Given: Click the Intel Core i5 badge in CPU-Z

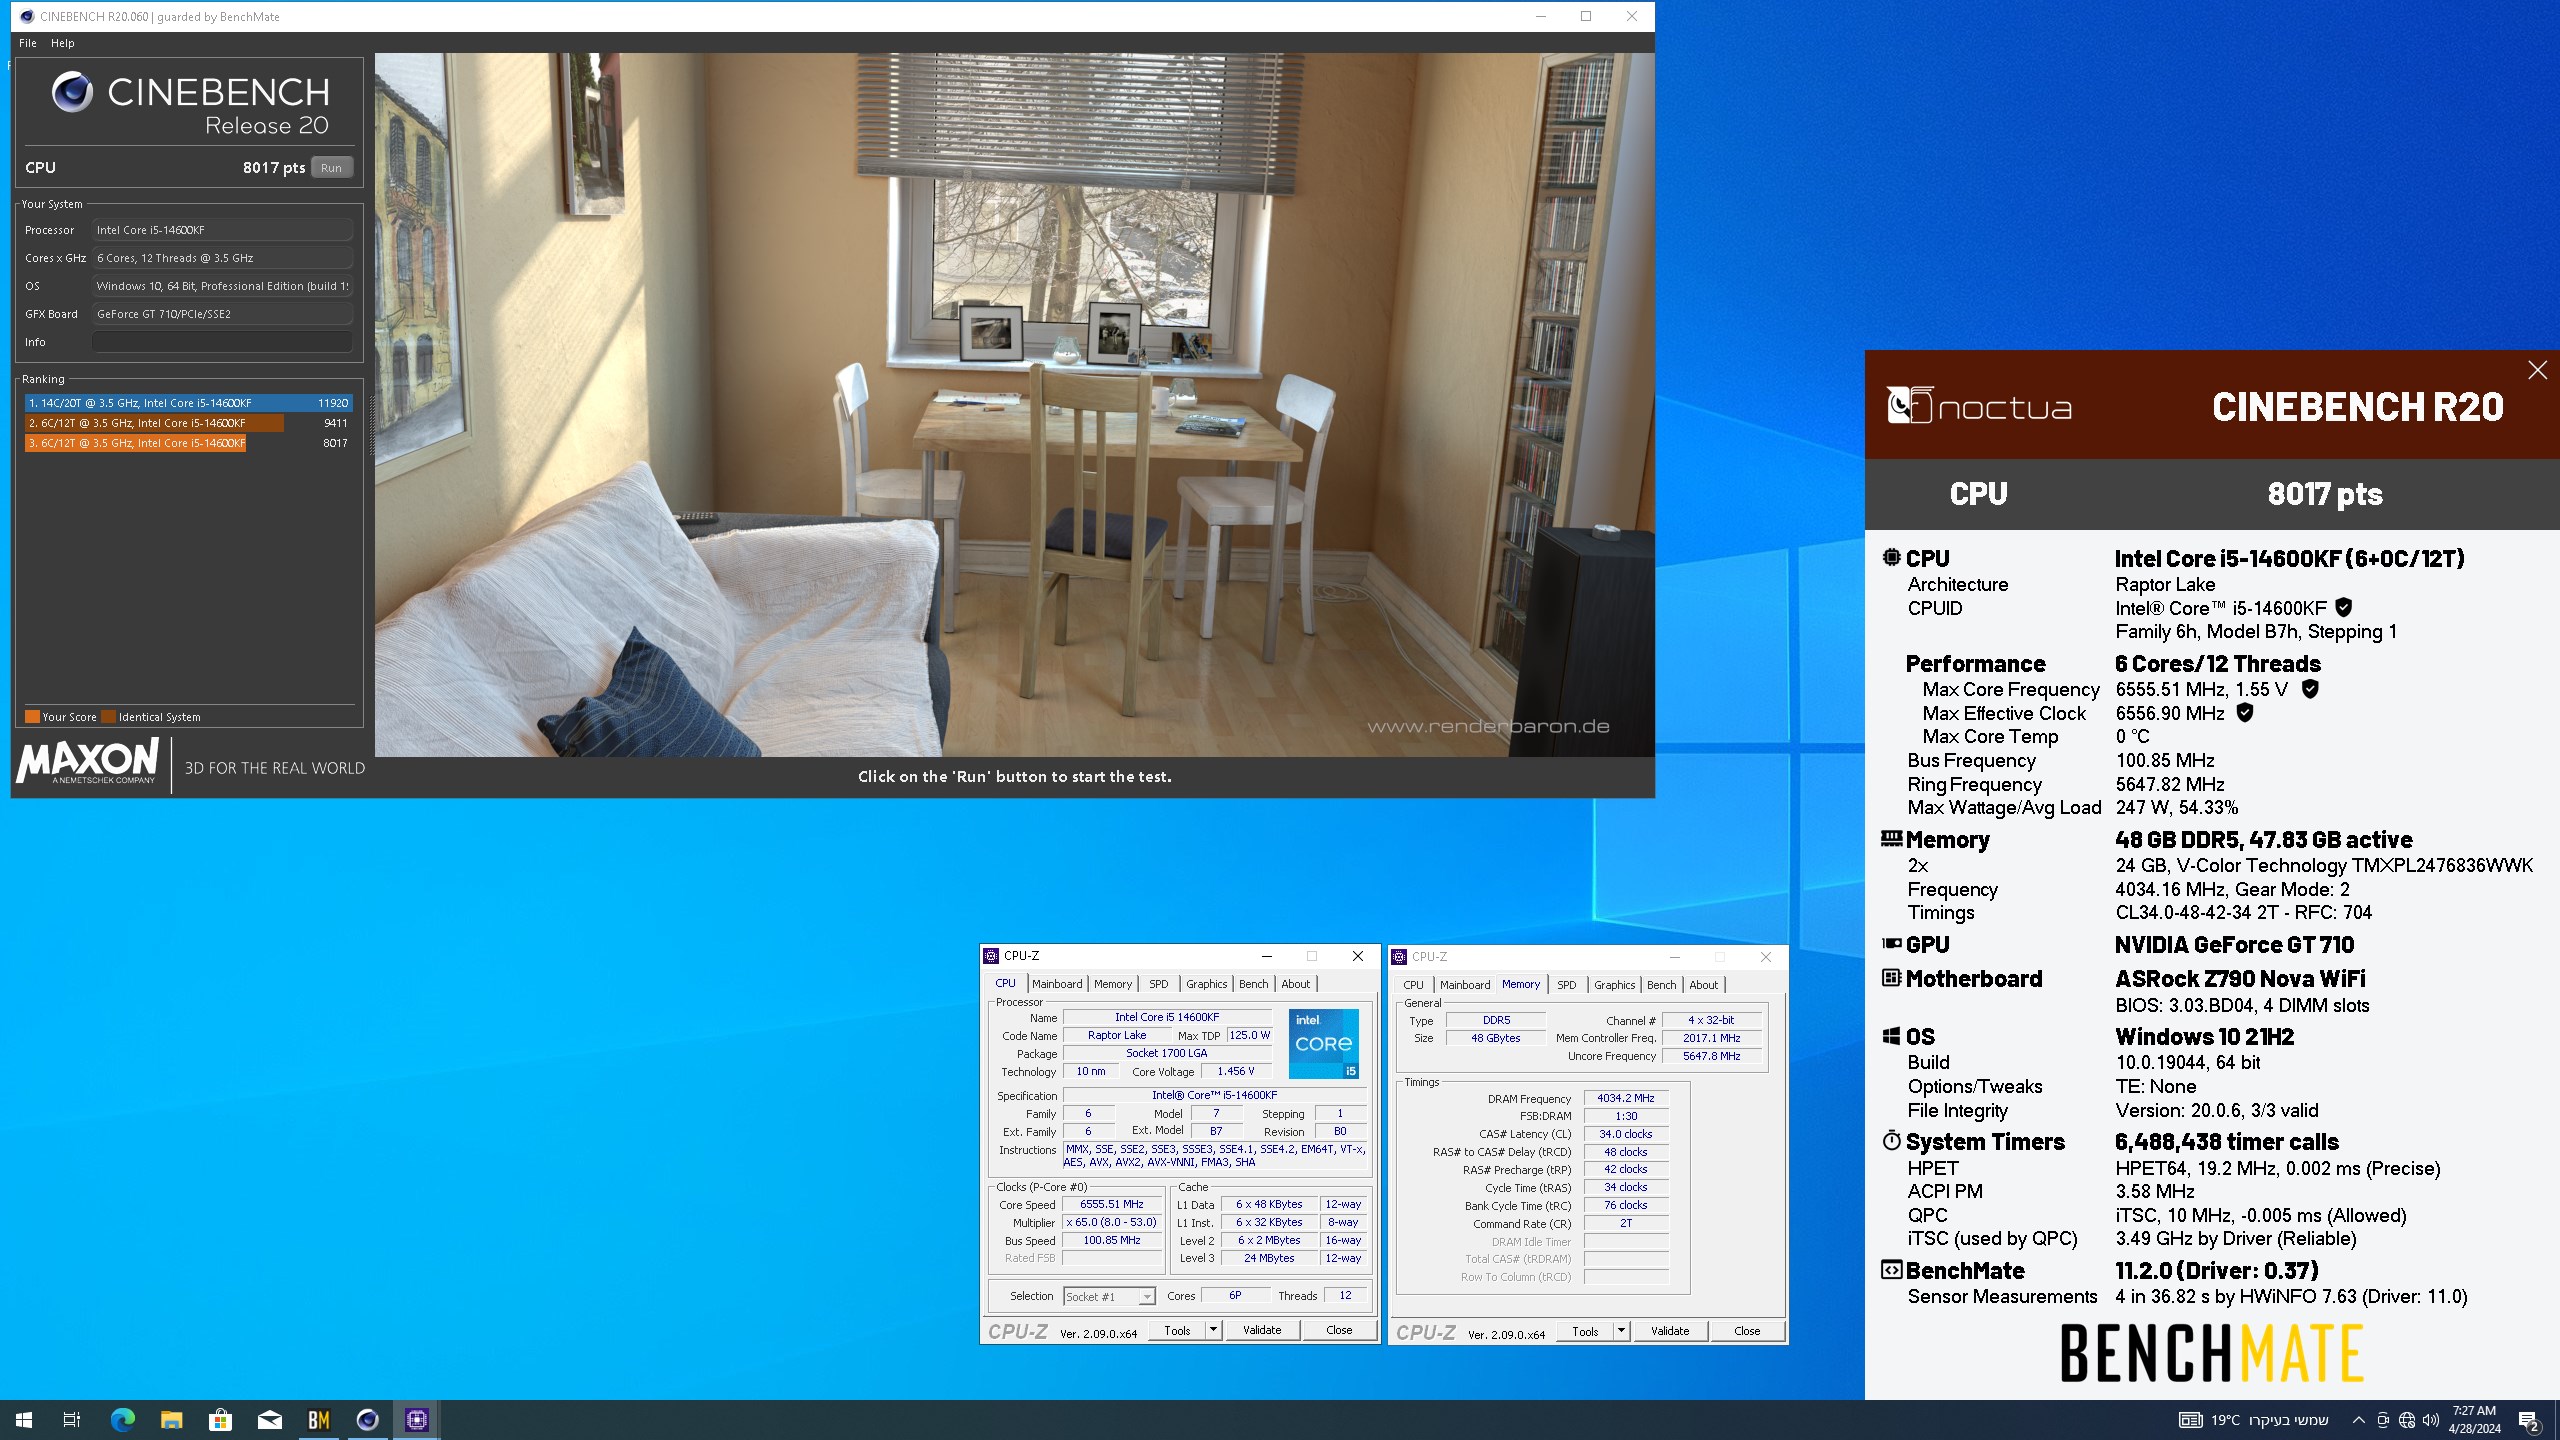Looking at the screenshot, I should (1323, 1044).
